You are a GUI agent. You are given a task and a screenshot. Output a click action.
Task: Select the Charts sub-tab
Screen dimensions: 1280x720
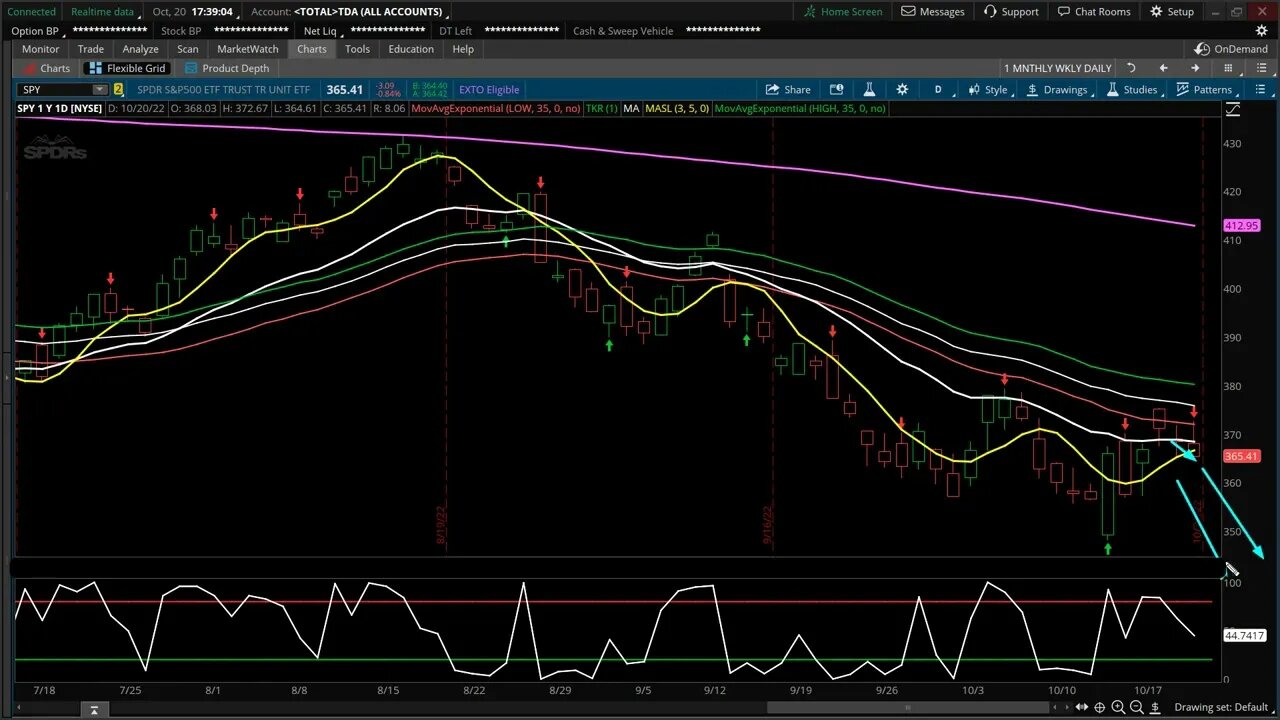47,68
